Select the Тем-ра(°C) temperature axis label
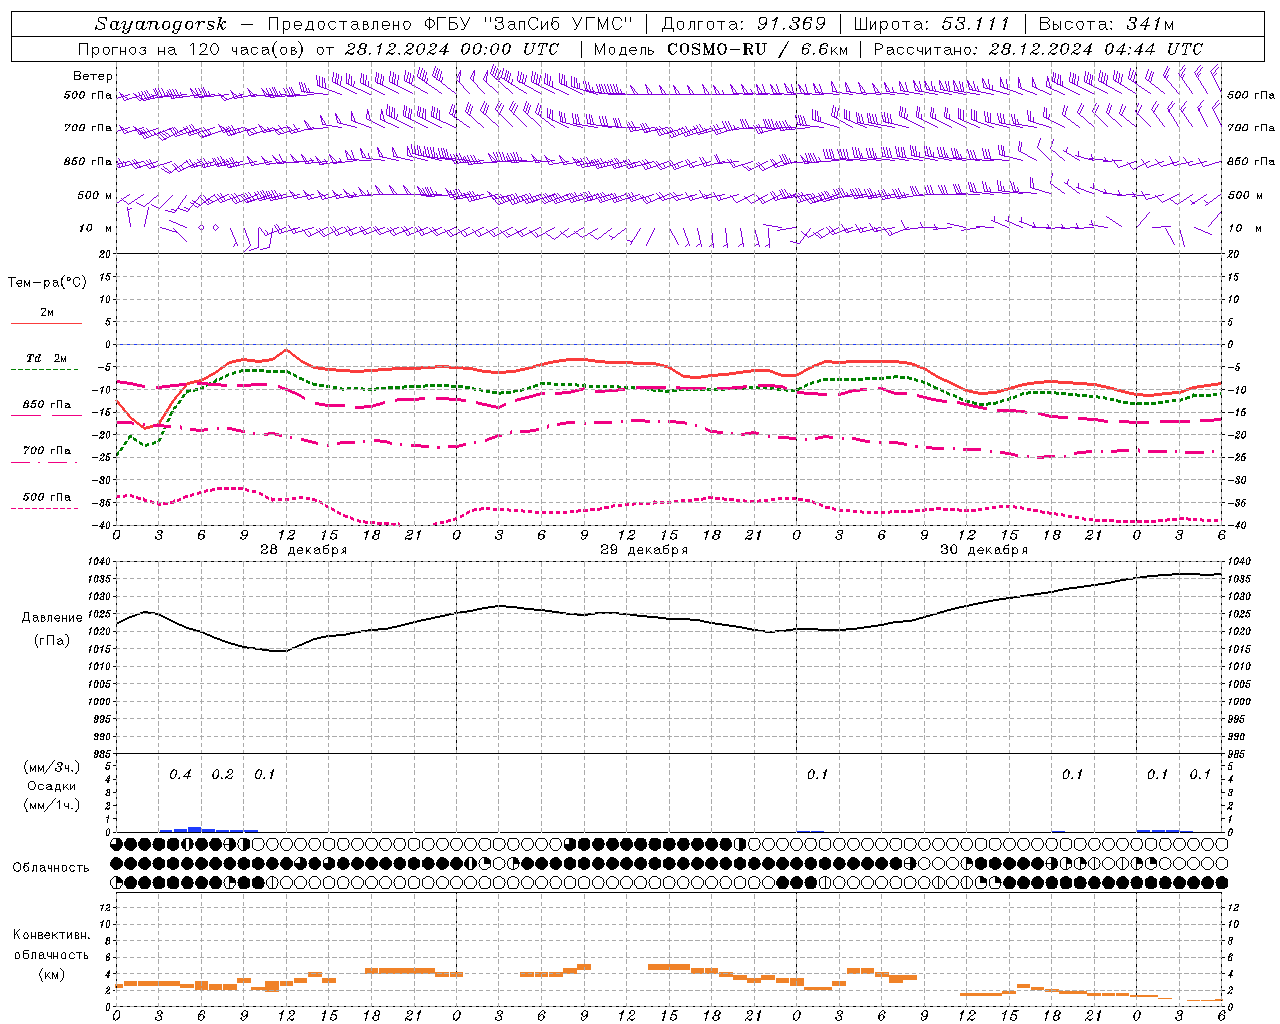 [x=47, y=282]
